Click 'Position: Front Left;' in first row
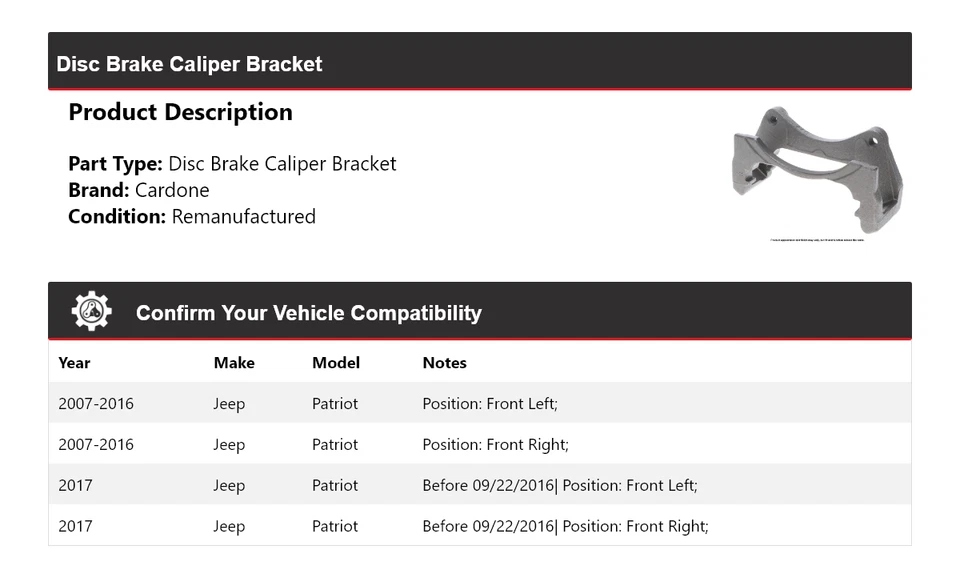Screen dimensions: 960x578 click(490, 404)
